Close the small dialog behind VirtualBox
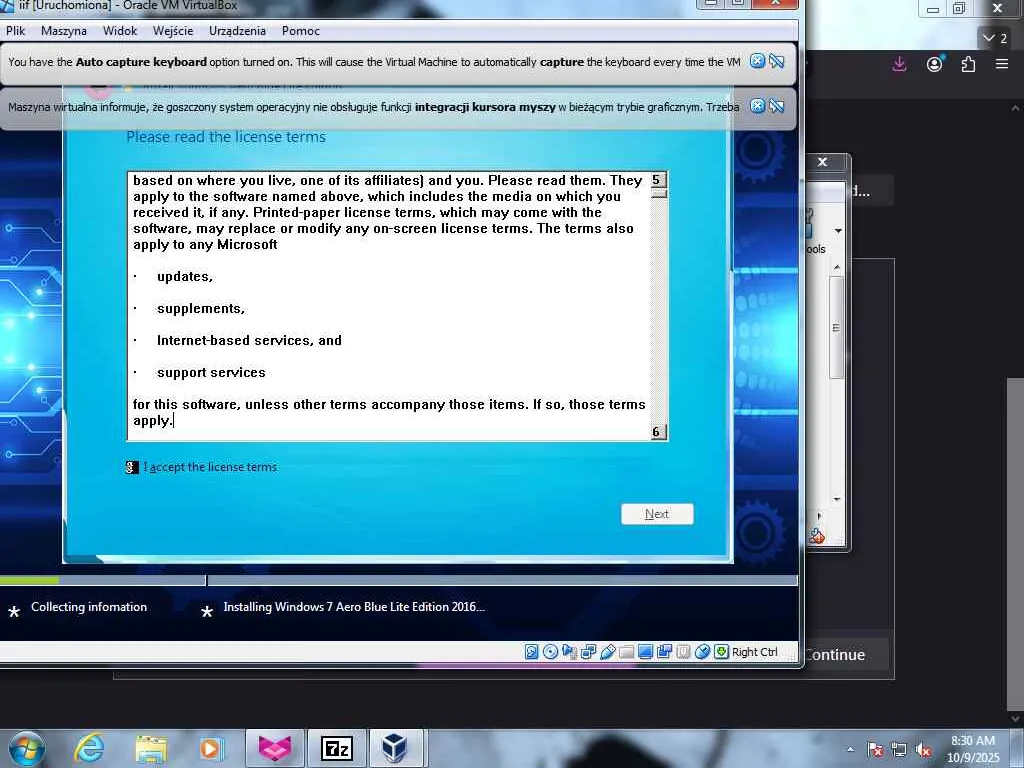Screen dimensions: 1024x768 point(823,161)
